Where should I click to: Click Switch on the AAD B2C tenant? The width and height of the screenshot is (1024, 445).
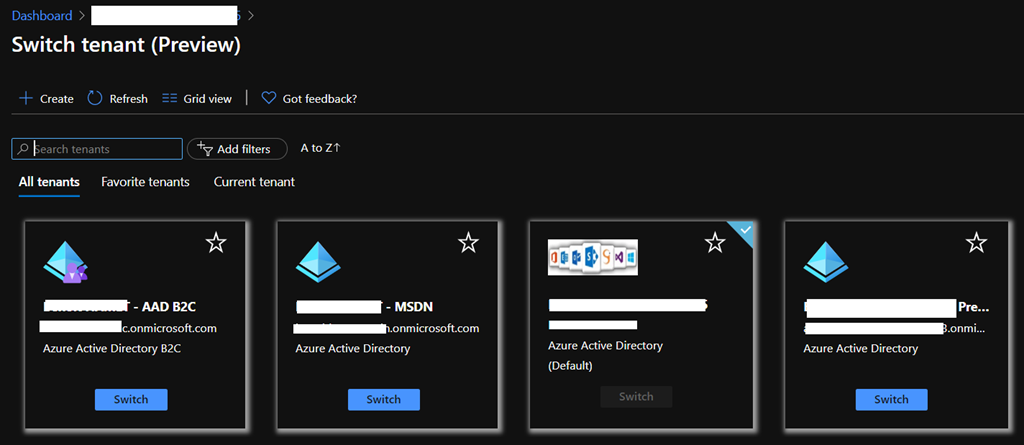point(131,399)
